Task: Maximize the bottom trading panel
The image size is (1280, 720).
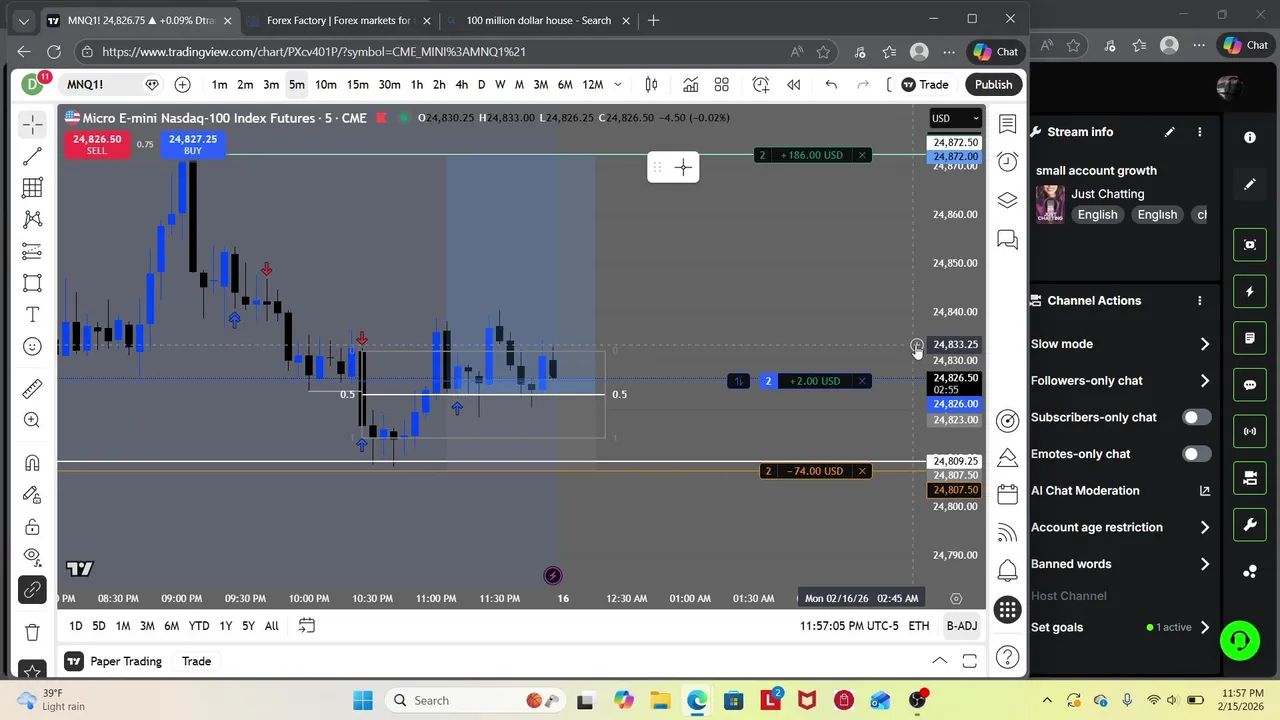Action: [x=969, y=661]
